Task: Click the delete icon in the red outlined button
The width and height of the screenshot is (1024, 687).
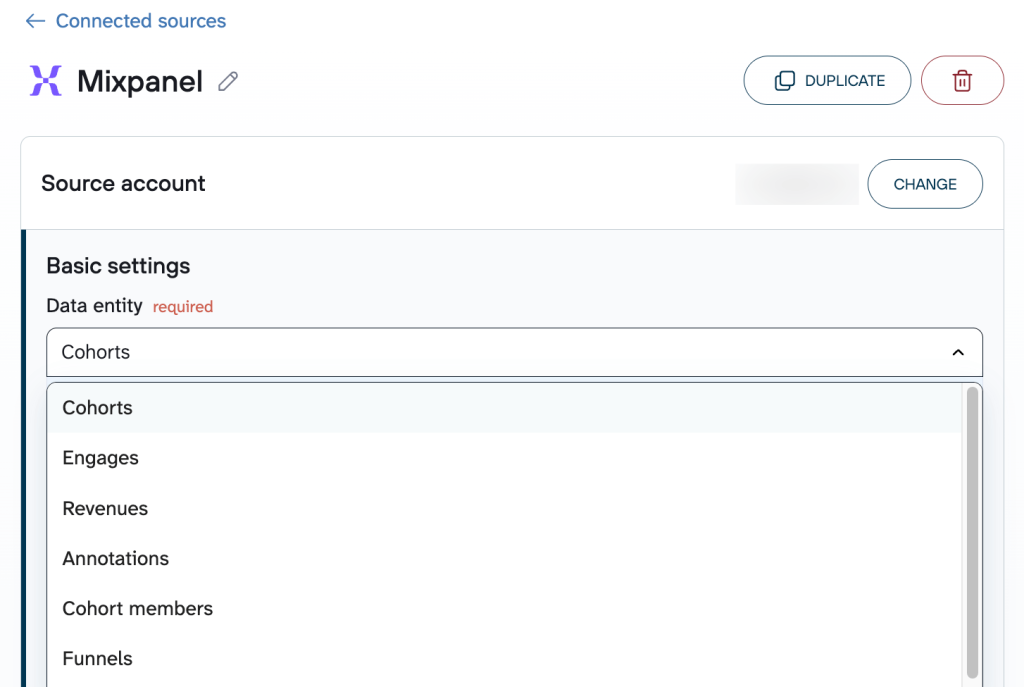Action: click(962, 80)
